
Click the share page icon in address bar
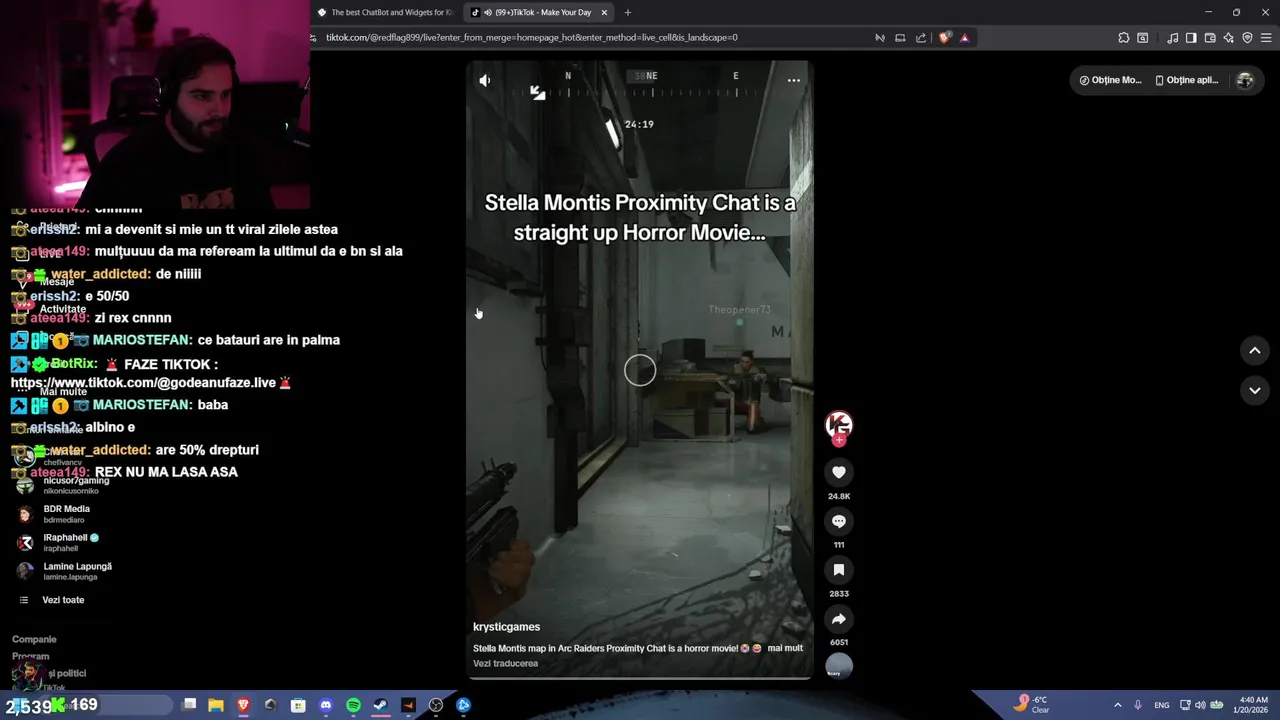click(921, 38)
